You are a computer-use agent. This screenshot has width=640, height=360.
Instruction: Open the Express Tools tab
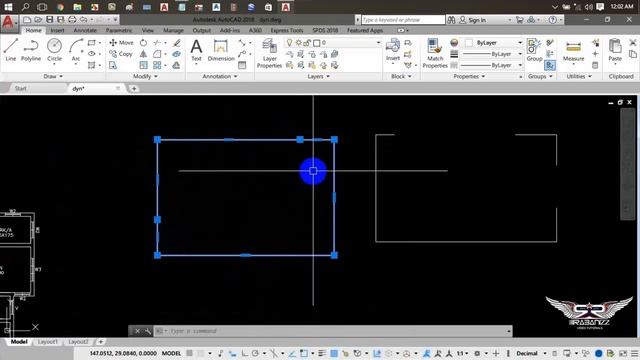click(x=287, y=31)
